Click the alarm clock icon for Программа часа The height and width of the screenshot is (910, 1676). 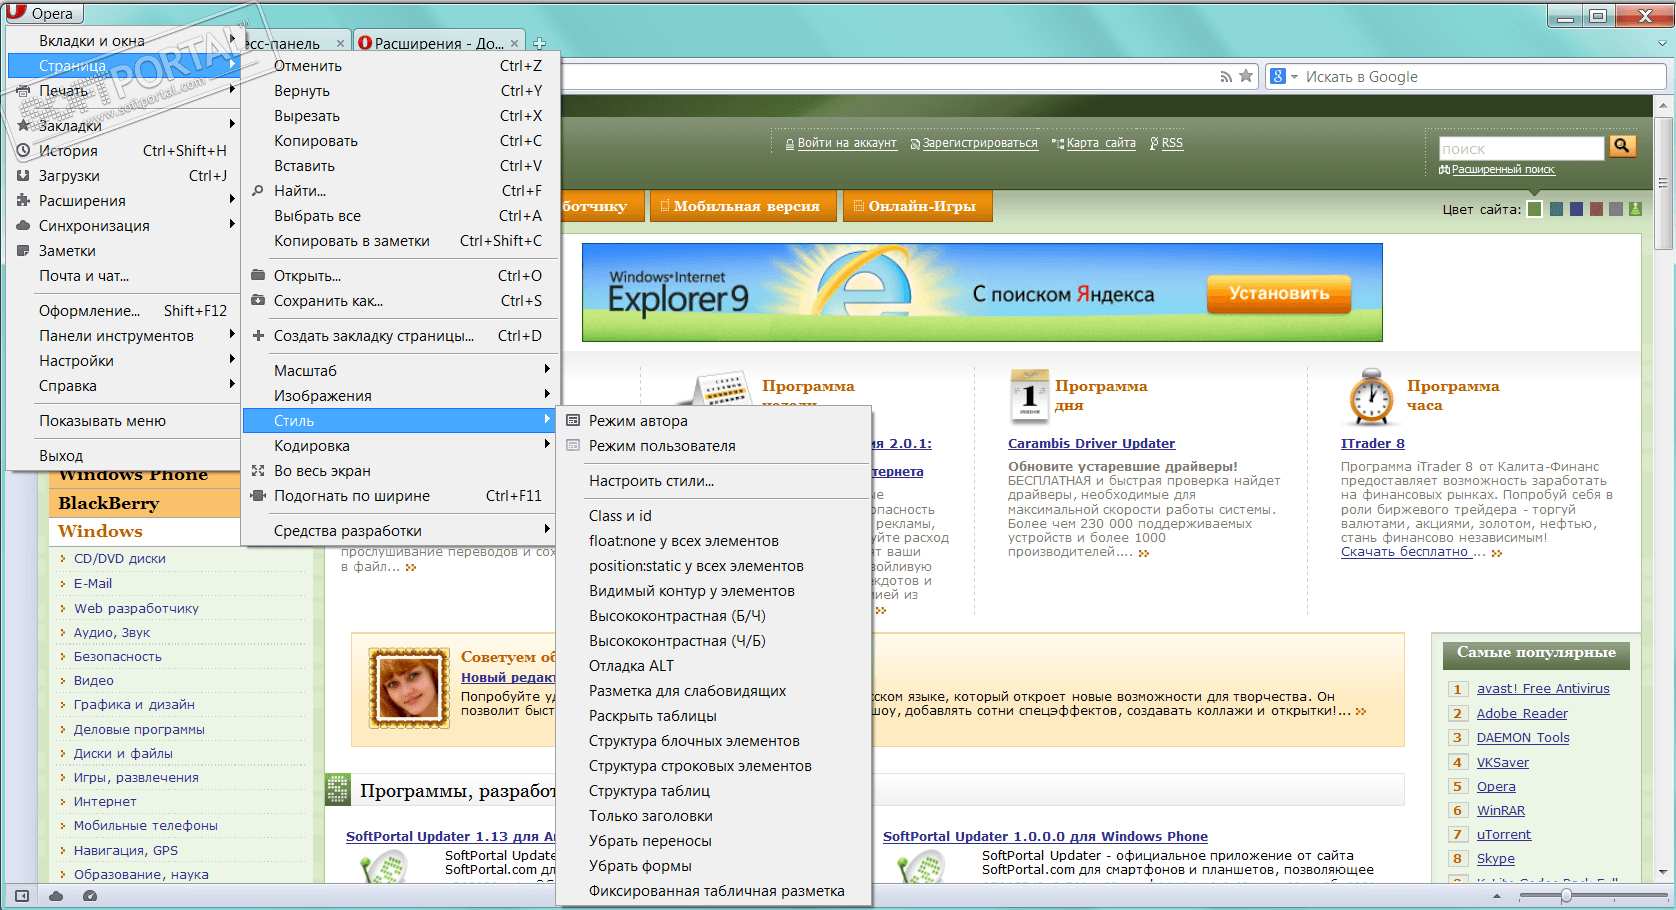coord(1370,397)
